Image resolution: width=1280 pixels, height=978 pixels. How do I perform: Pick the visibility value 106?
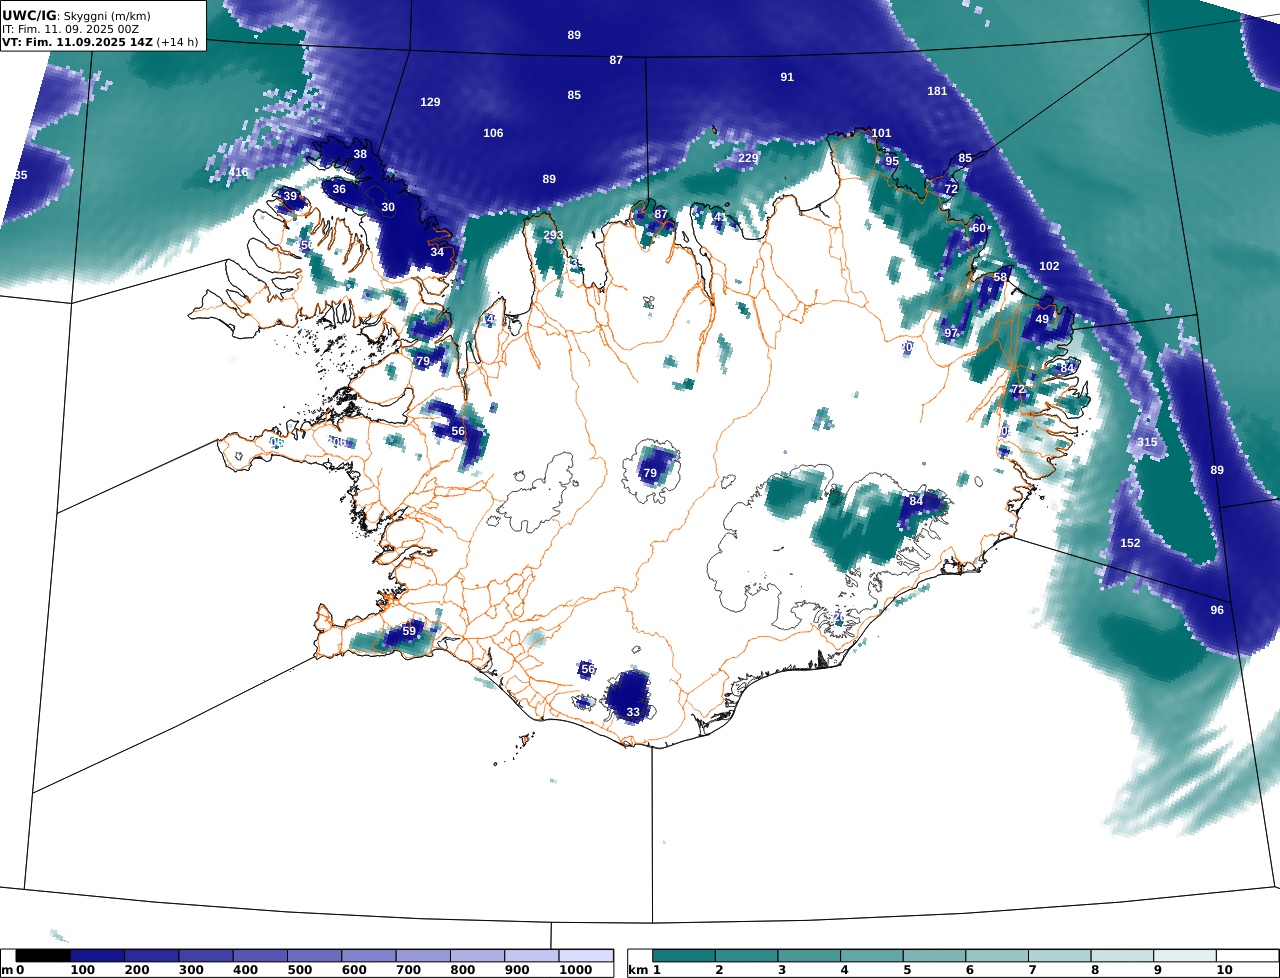493,133
